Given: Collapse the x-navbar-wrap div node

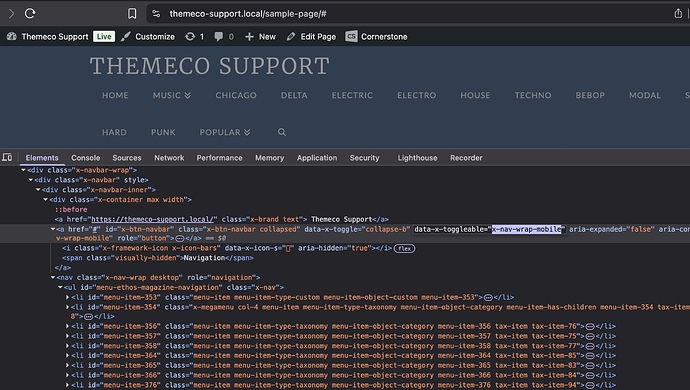Looking at the screenshot, I should [x=23, y=170].
